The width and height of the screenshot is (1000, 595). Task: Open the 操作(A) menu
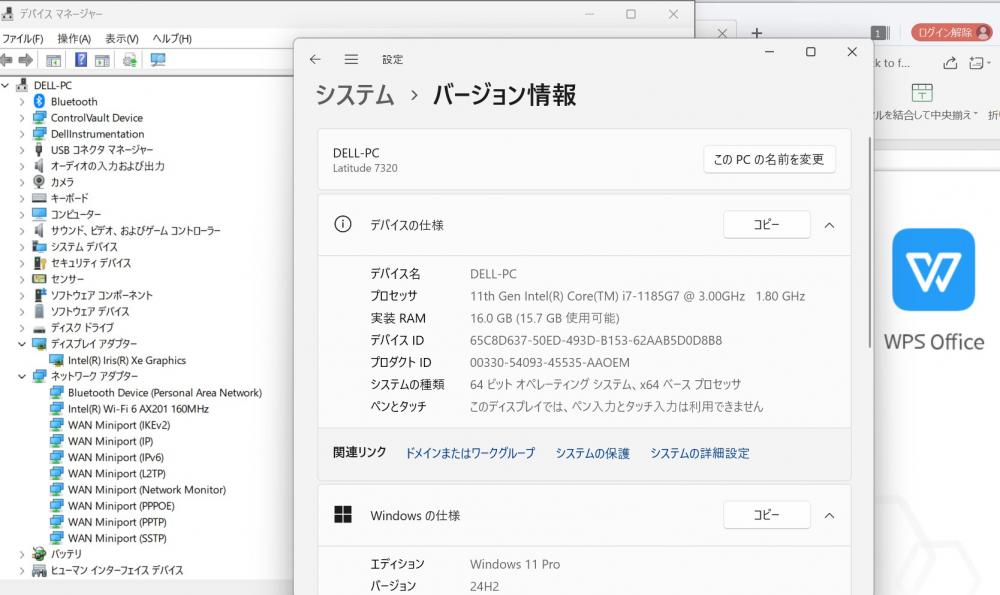(74, 39)
